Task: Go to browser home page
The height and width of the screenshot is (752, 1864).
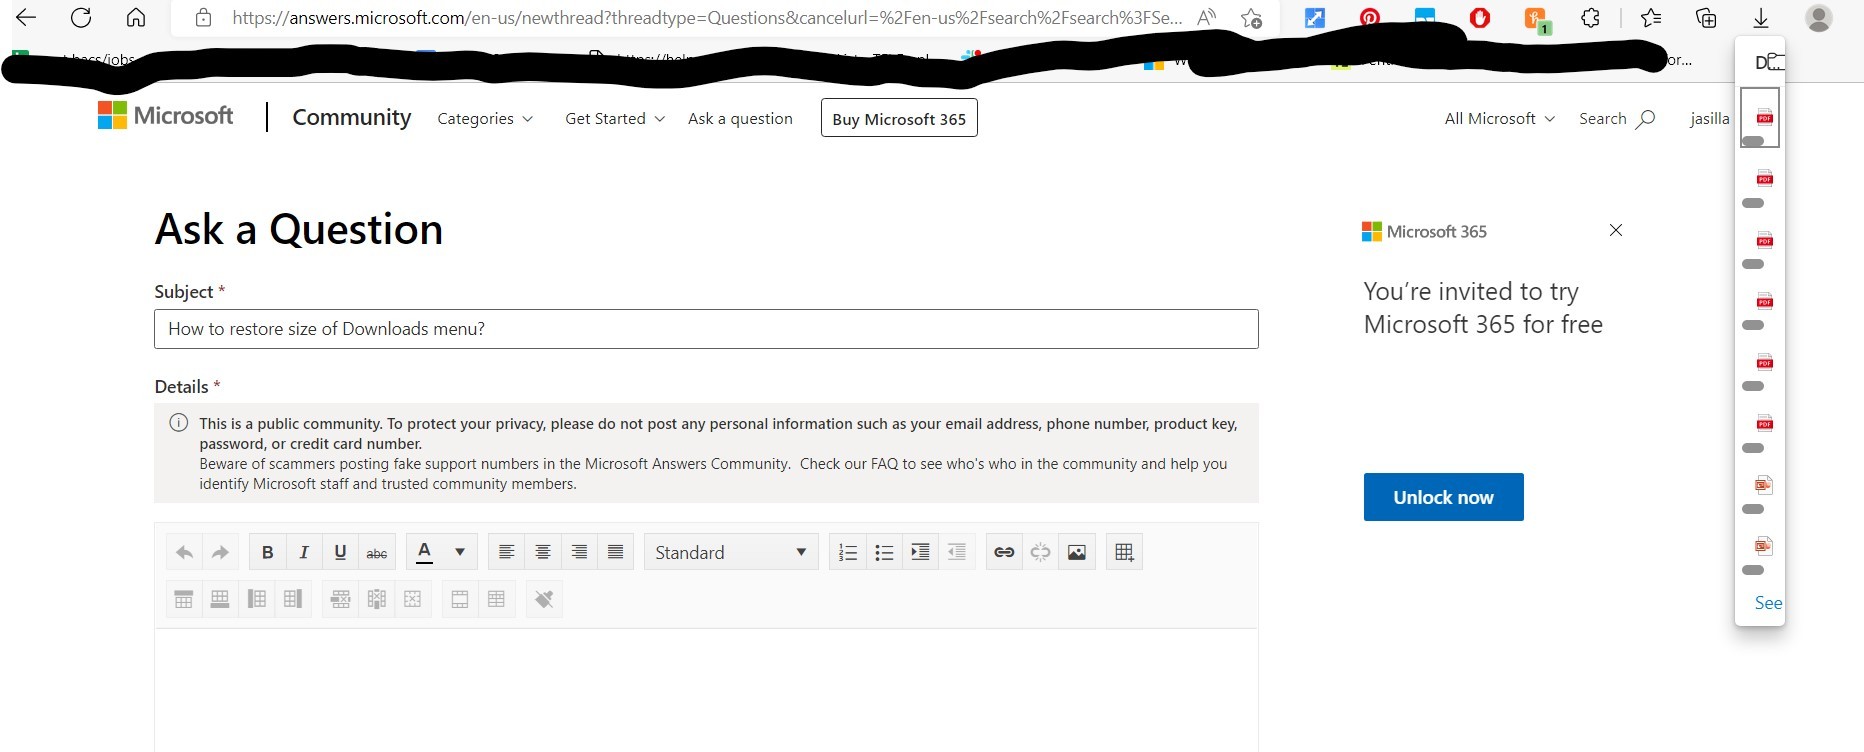Action: tap(136, 17)
